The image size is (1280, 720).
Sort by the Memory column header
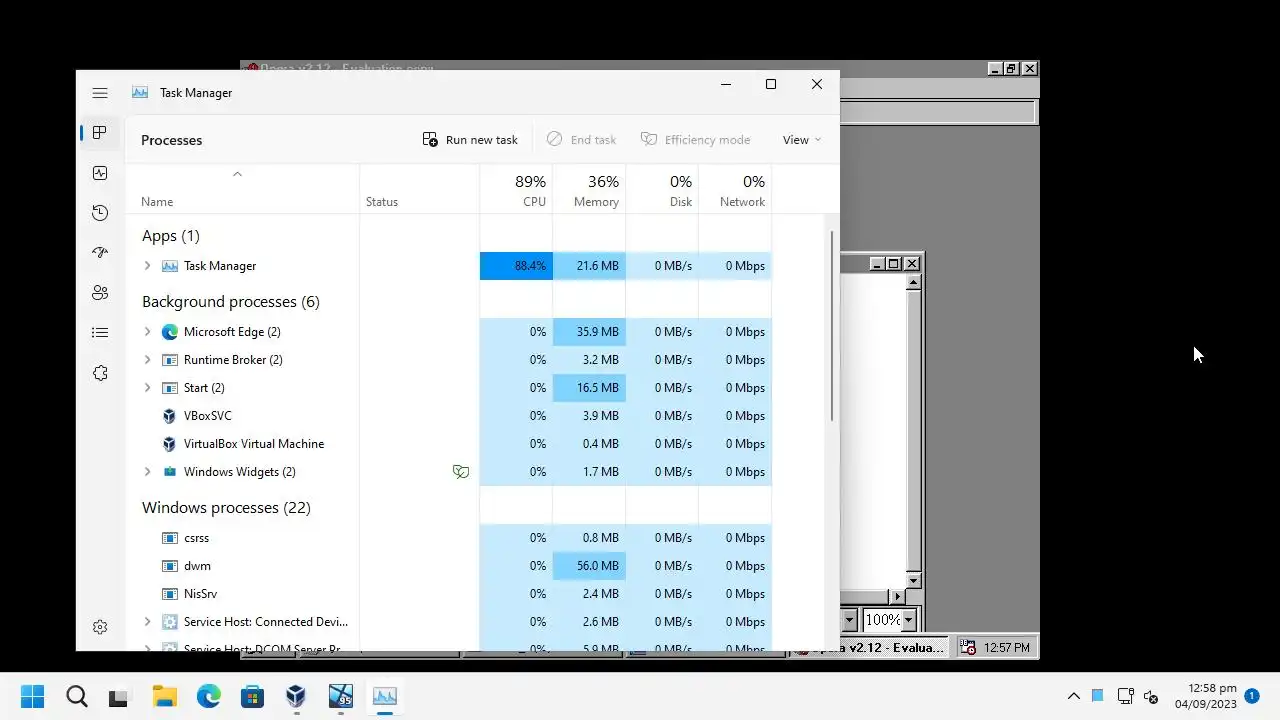point(589,190)
